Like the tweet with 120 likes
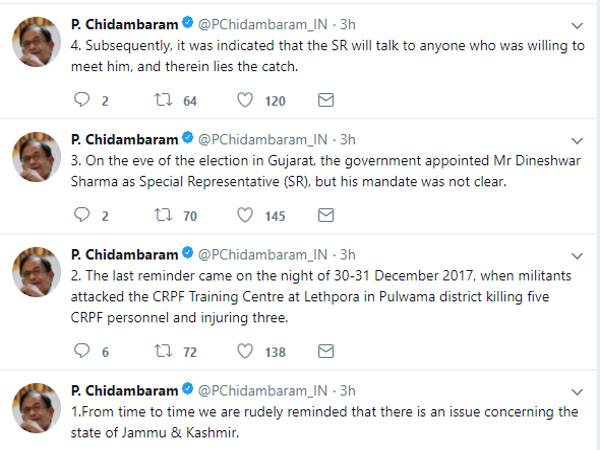 (244, 100)
